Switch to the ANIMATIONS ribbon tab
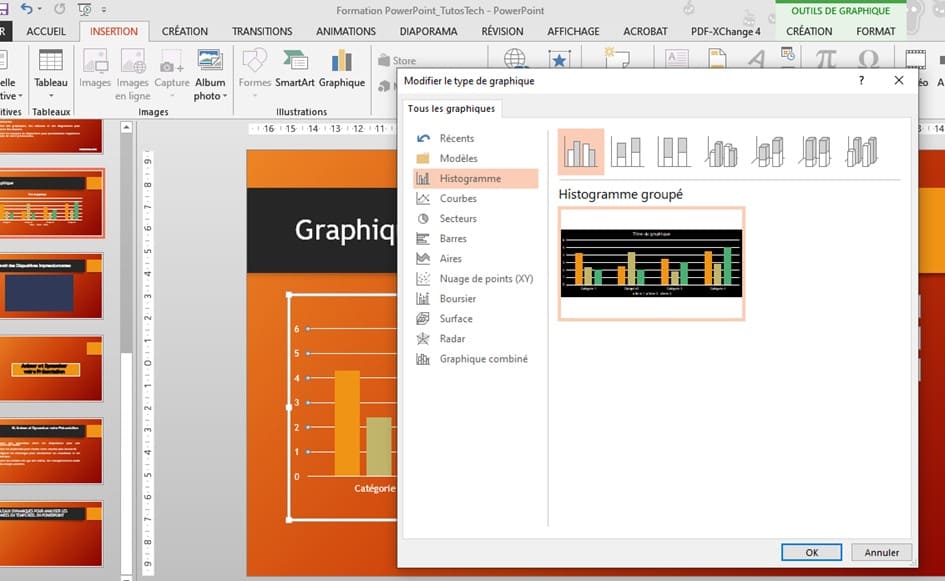Viewport: 945px width, 581px height. point(345,31)
